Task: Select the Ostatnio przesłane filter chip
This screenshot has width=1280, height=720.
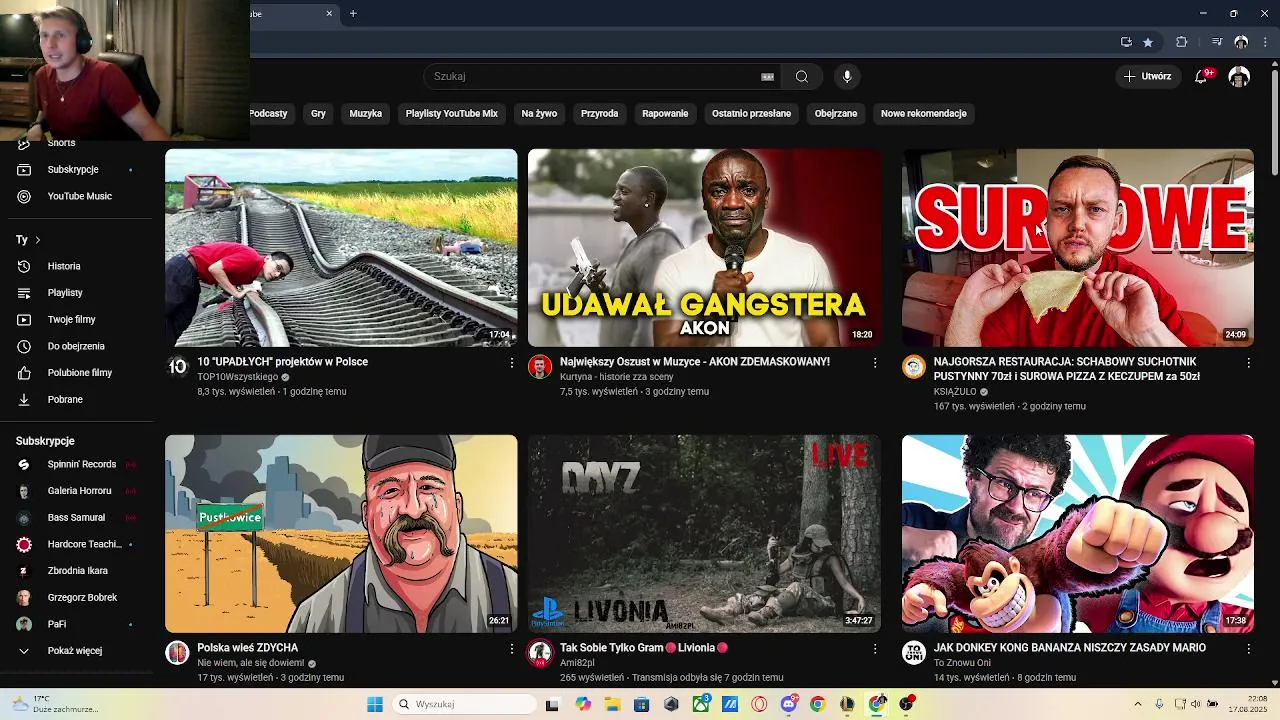Action: (x=751, y=114)
